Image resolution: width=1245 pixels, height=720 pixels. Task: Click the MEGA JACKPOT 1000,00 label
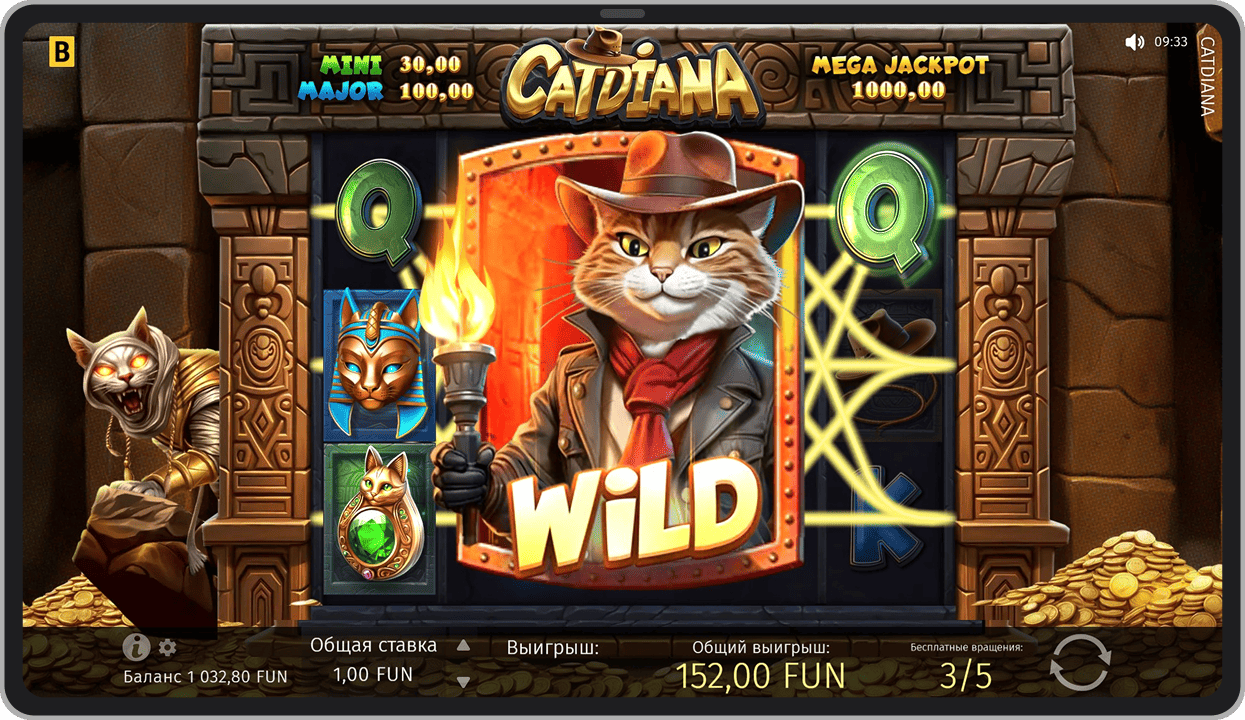click(899, 78)
